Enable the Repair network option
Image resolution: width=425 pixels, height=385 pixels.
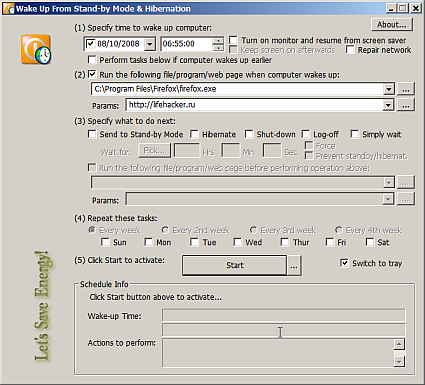(x=350, y=50)
